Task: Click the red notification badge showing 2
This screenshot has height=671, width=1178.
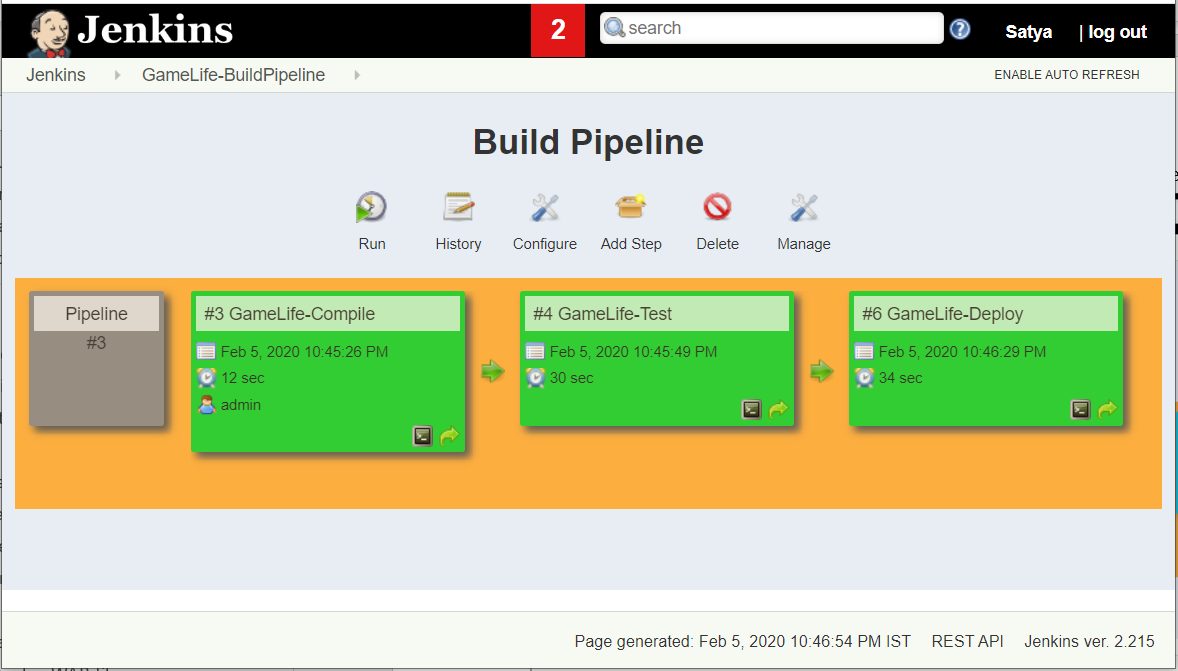Action: click(x=558, y=30)
